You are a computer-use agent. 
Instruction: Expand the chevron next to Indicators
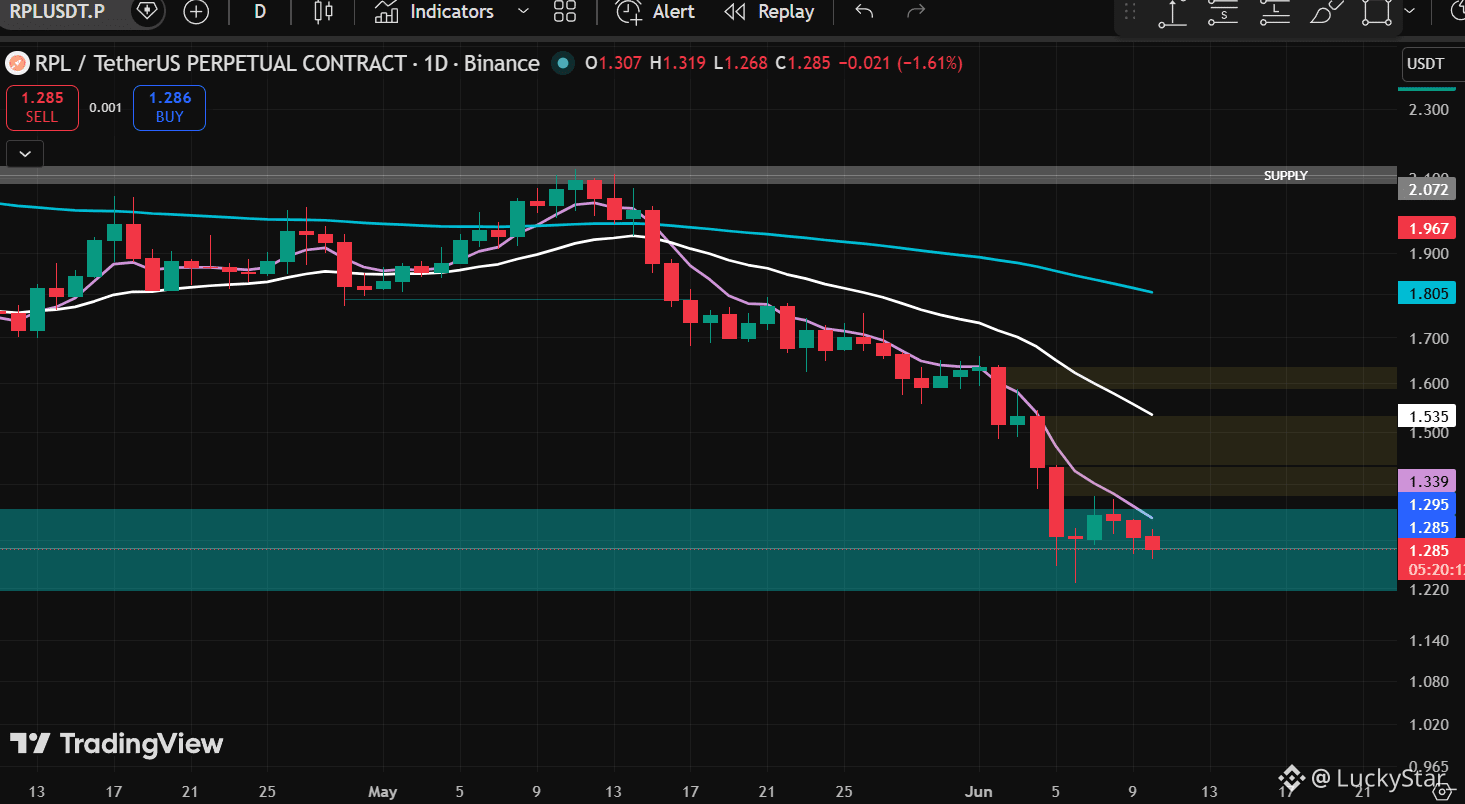522,12
